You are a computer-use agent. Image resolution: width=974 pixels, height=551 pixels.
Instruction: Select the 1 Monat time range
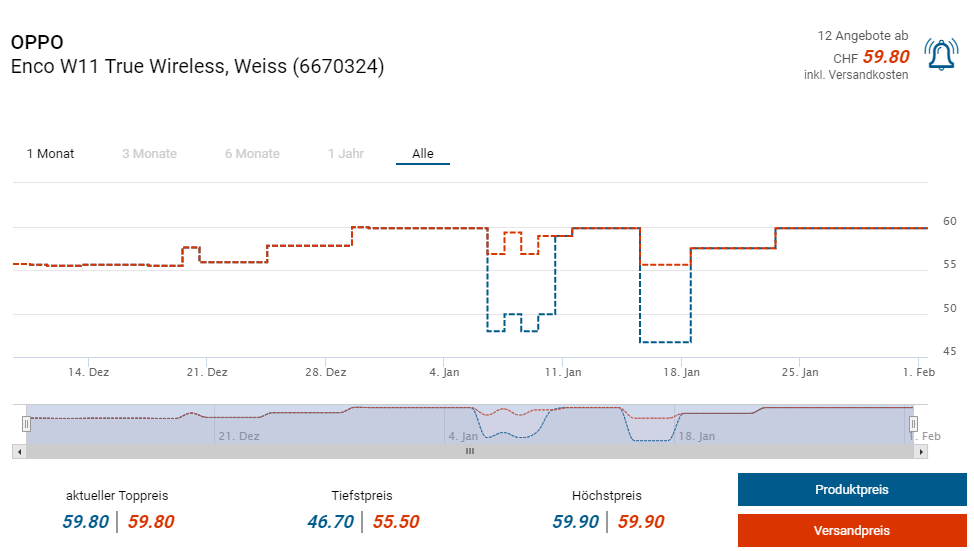point(50,154)
